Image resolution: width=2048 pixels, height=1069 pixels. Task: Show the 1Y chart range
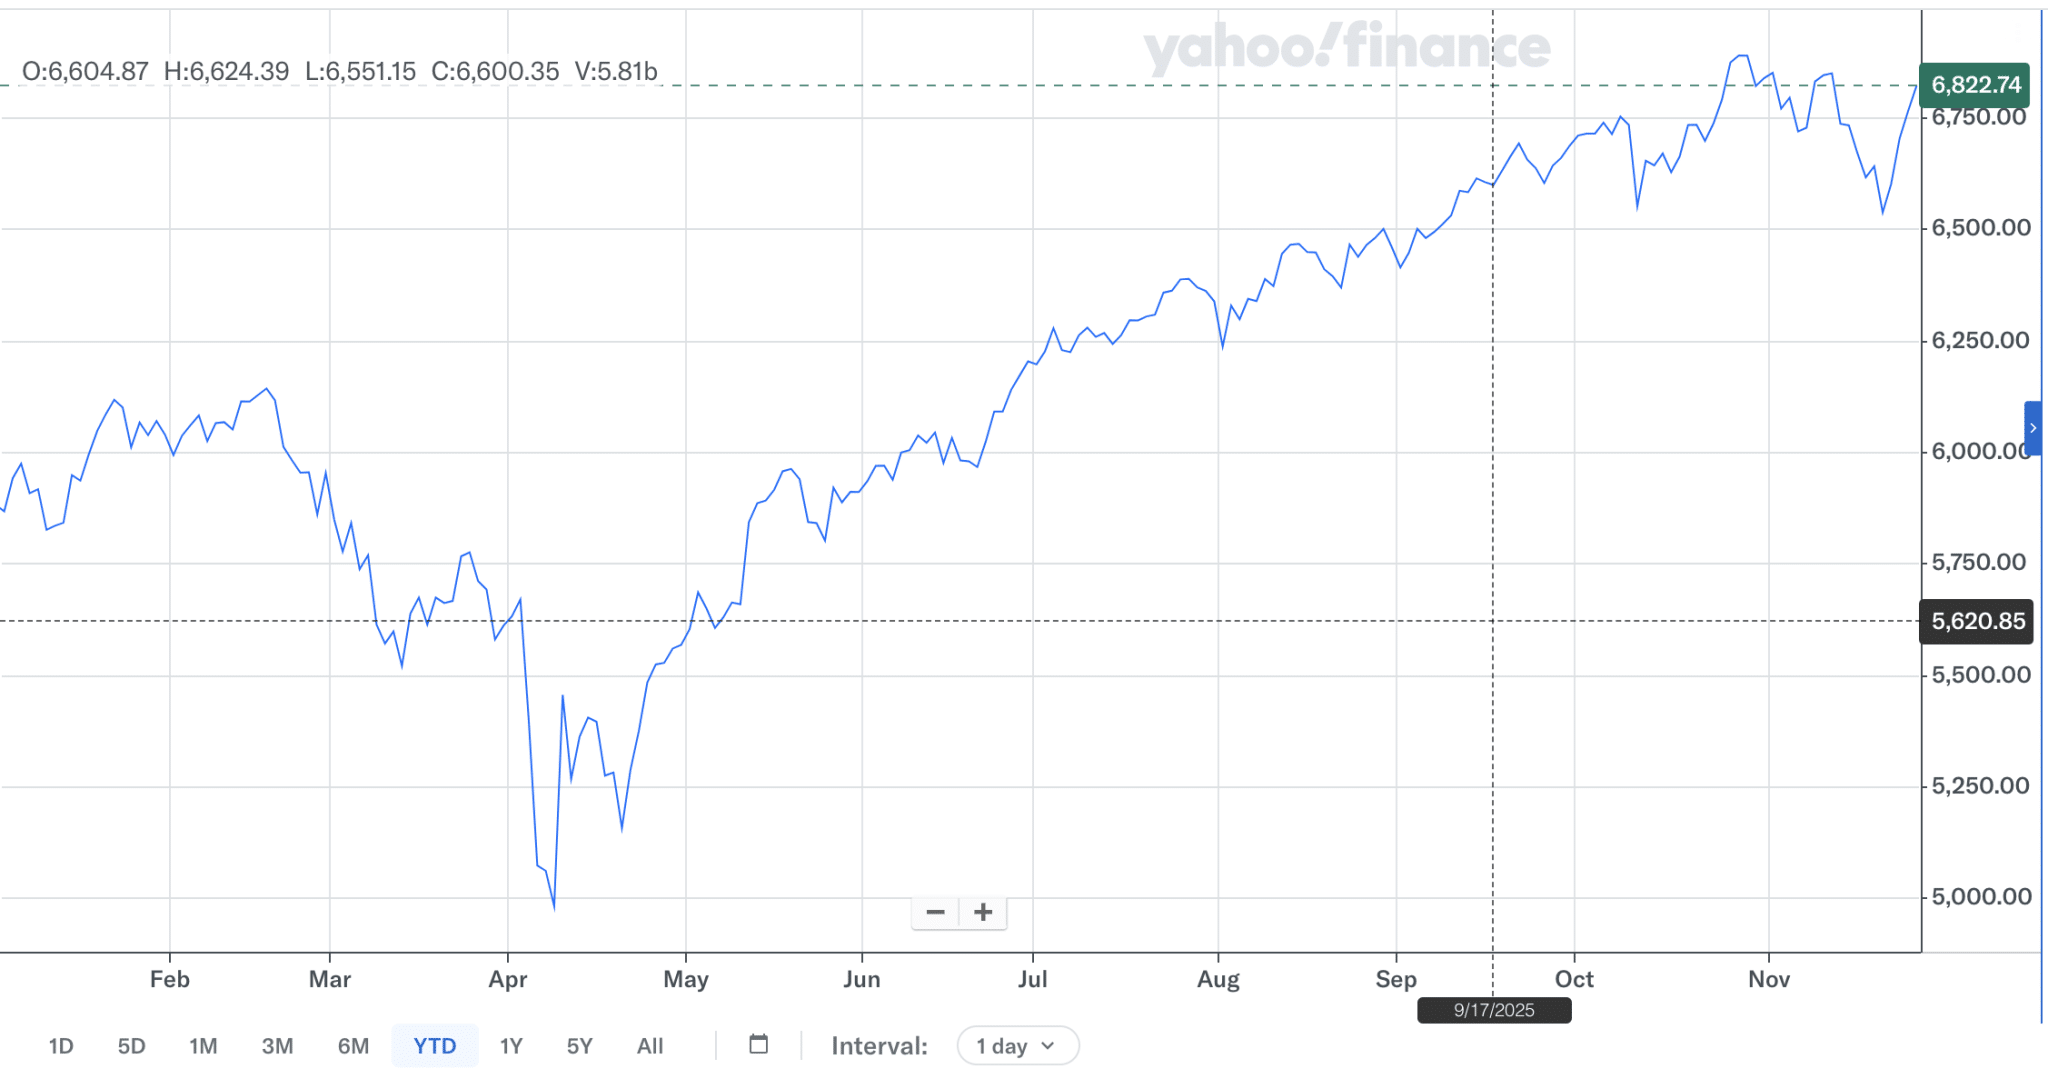coord(511,1046)
